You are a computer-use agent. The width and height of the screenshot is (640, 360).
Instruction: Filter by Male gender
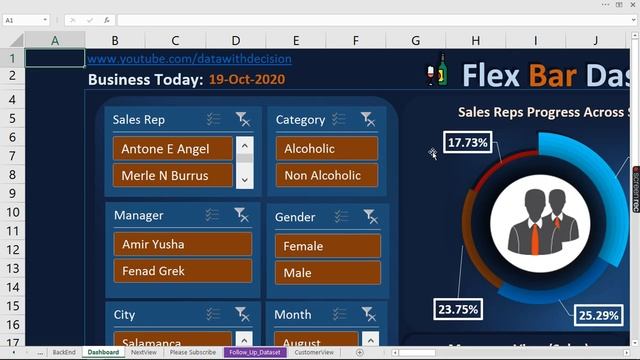click(328, 273)
